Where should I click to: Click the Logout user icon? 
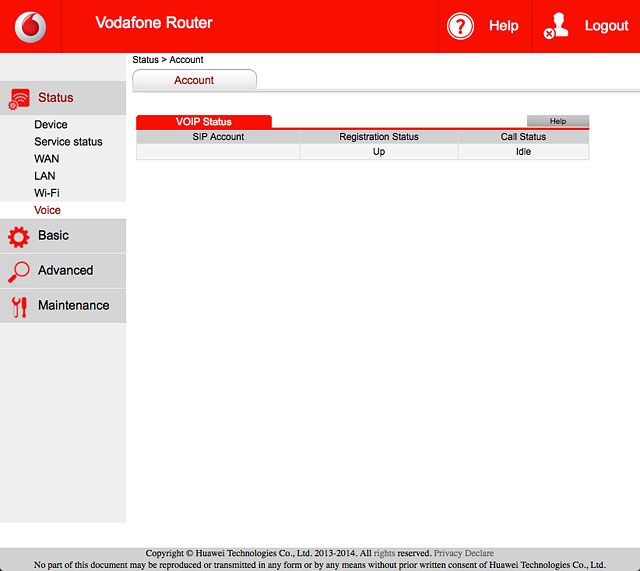pos(556,26)
